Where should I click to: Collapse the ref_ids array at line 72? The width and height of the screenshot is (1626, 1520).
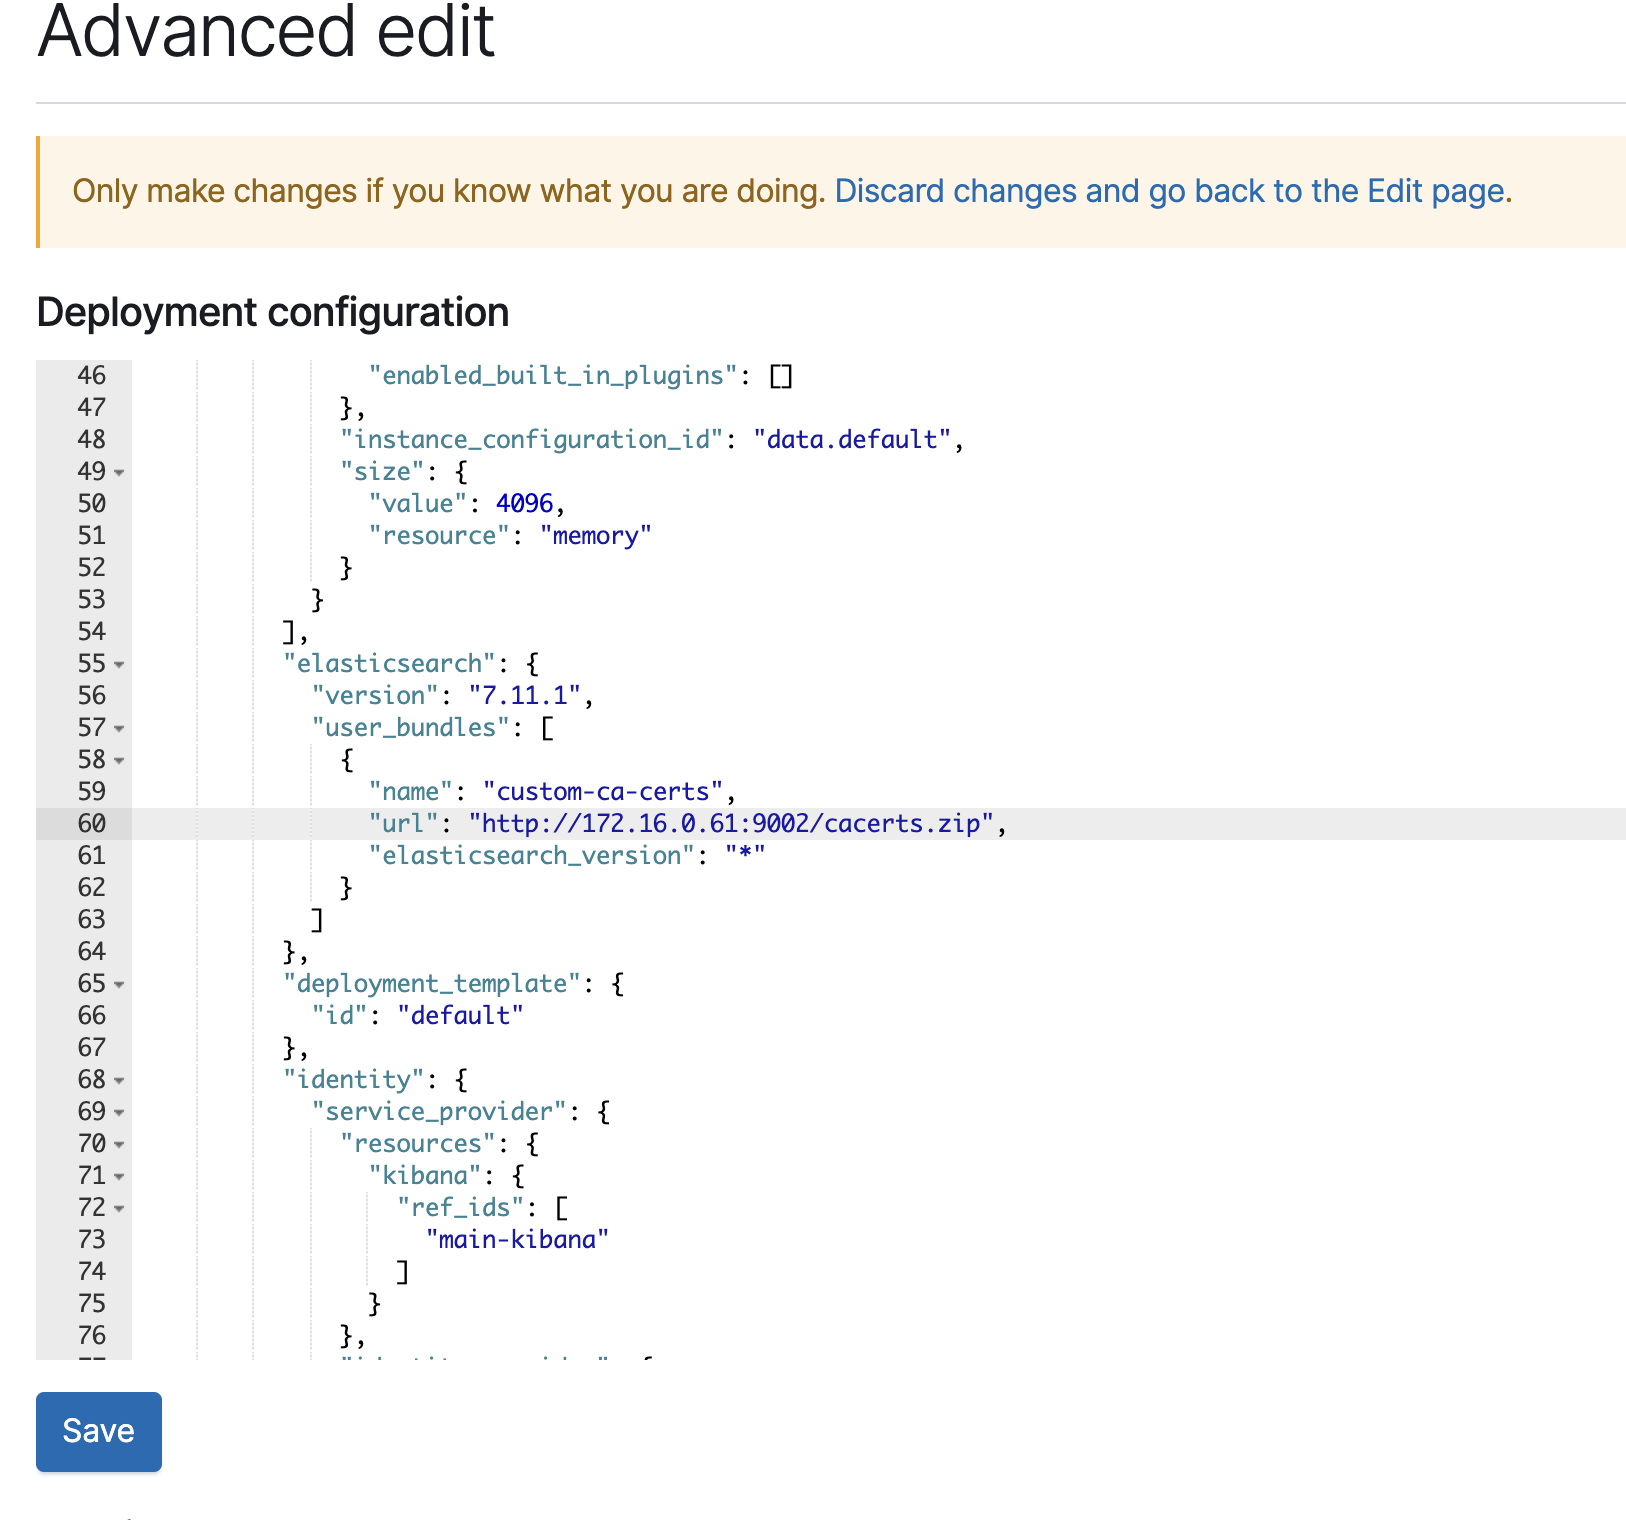coord(119,1208)
